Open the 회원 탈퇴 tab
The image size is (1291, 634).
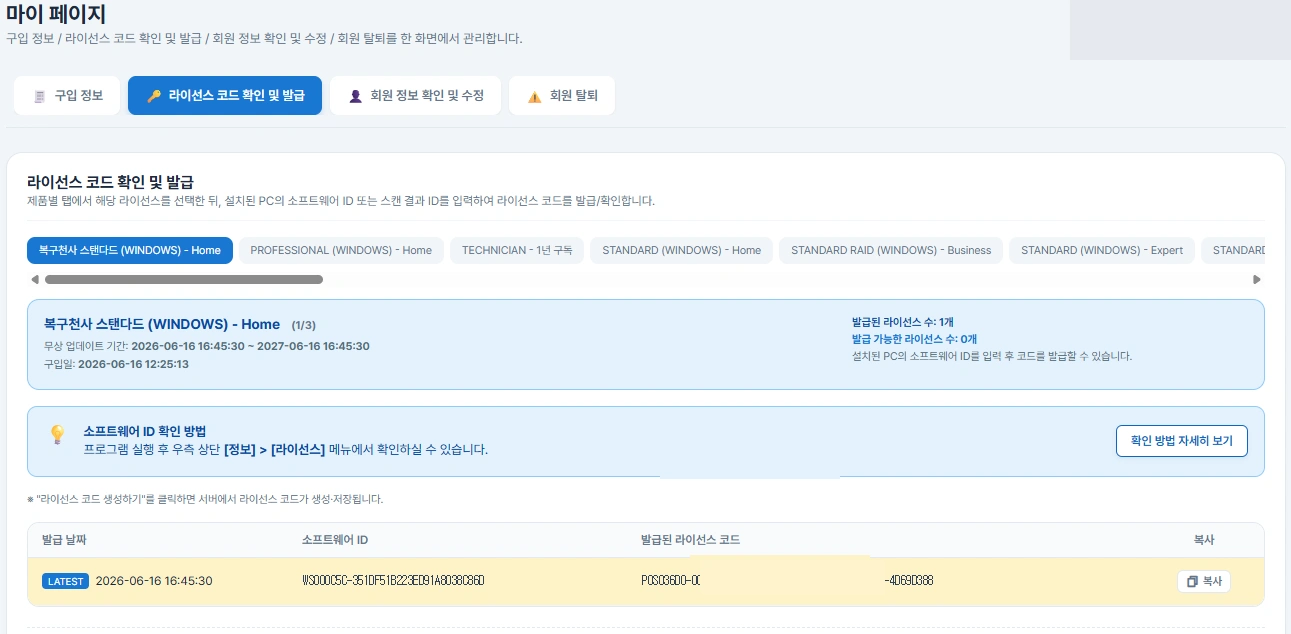pos(561,96)
